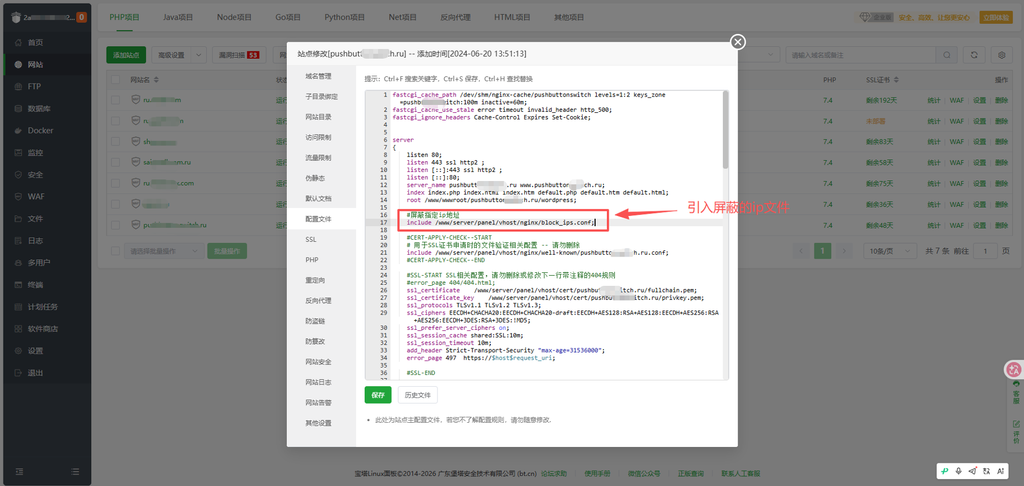Screen dimensions: 1024x486
Task: Check the first website row checkbox
Action: pyautogui.click(x=116, y=100)
